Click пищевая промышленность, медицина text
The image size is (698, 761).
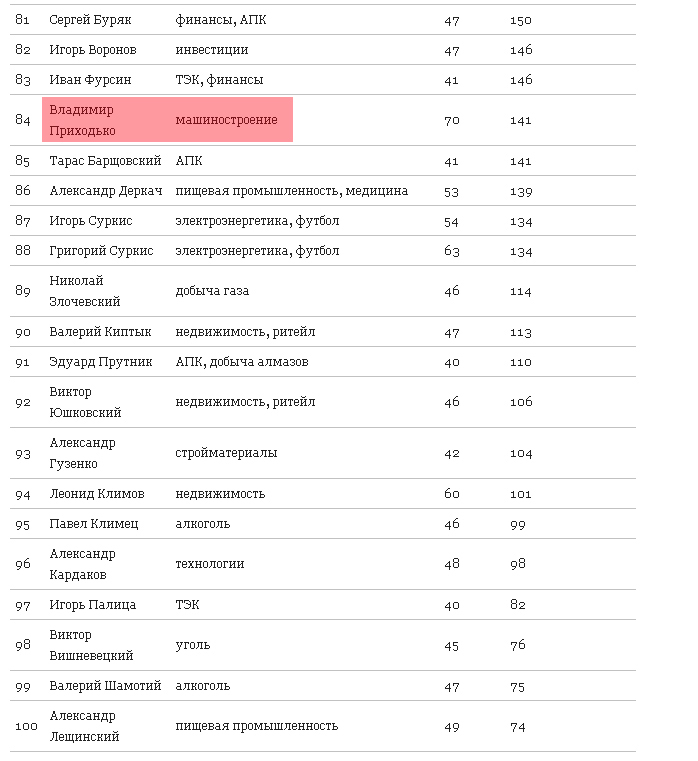[291, 191]
